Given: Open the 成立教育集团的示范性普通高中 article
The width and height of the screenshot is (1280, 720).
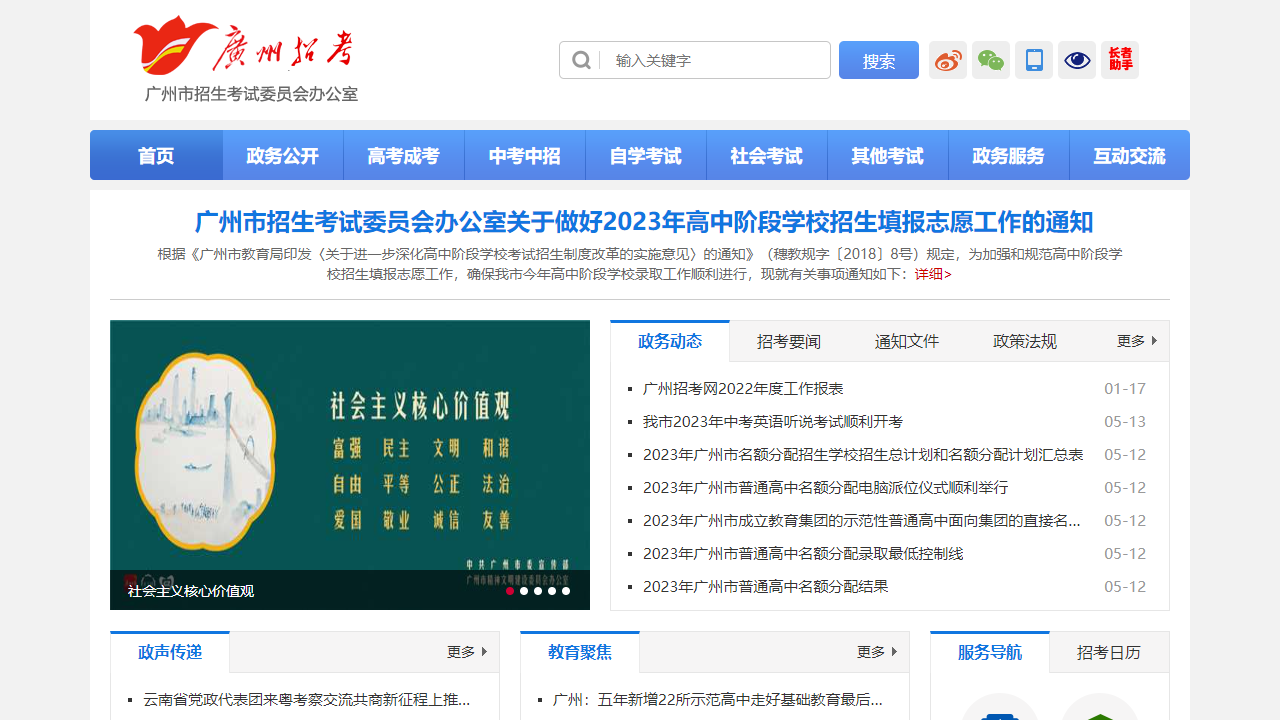Looking at the screenshot, I should point(862,521).
